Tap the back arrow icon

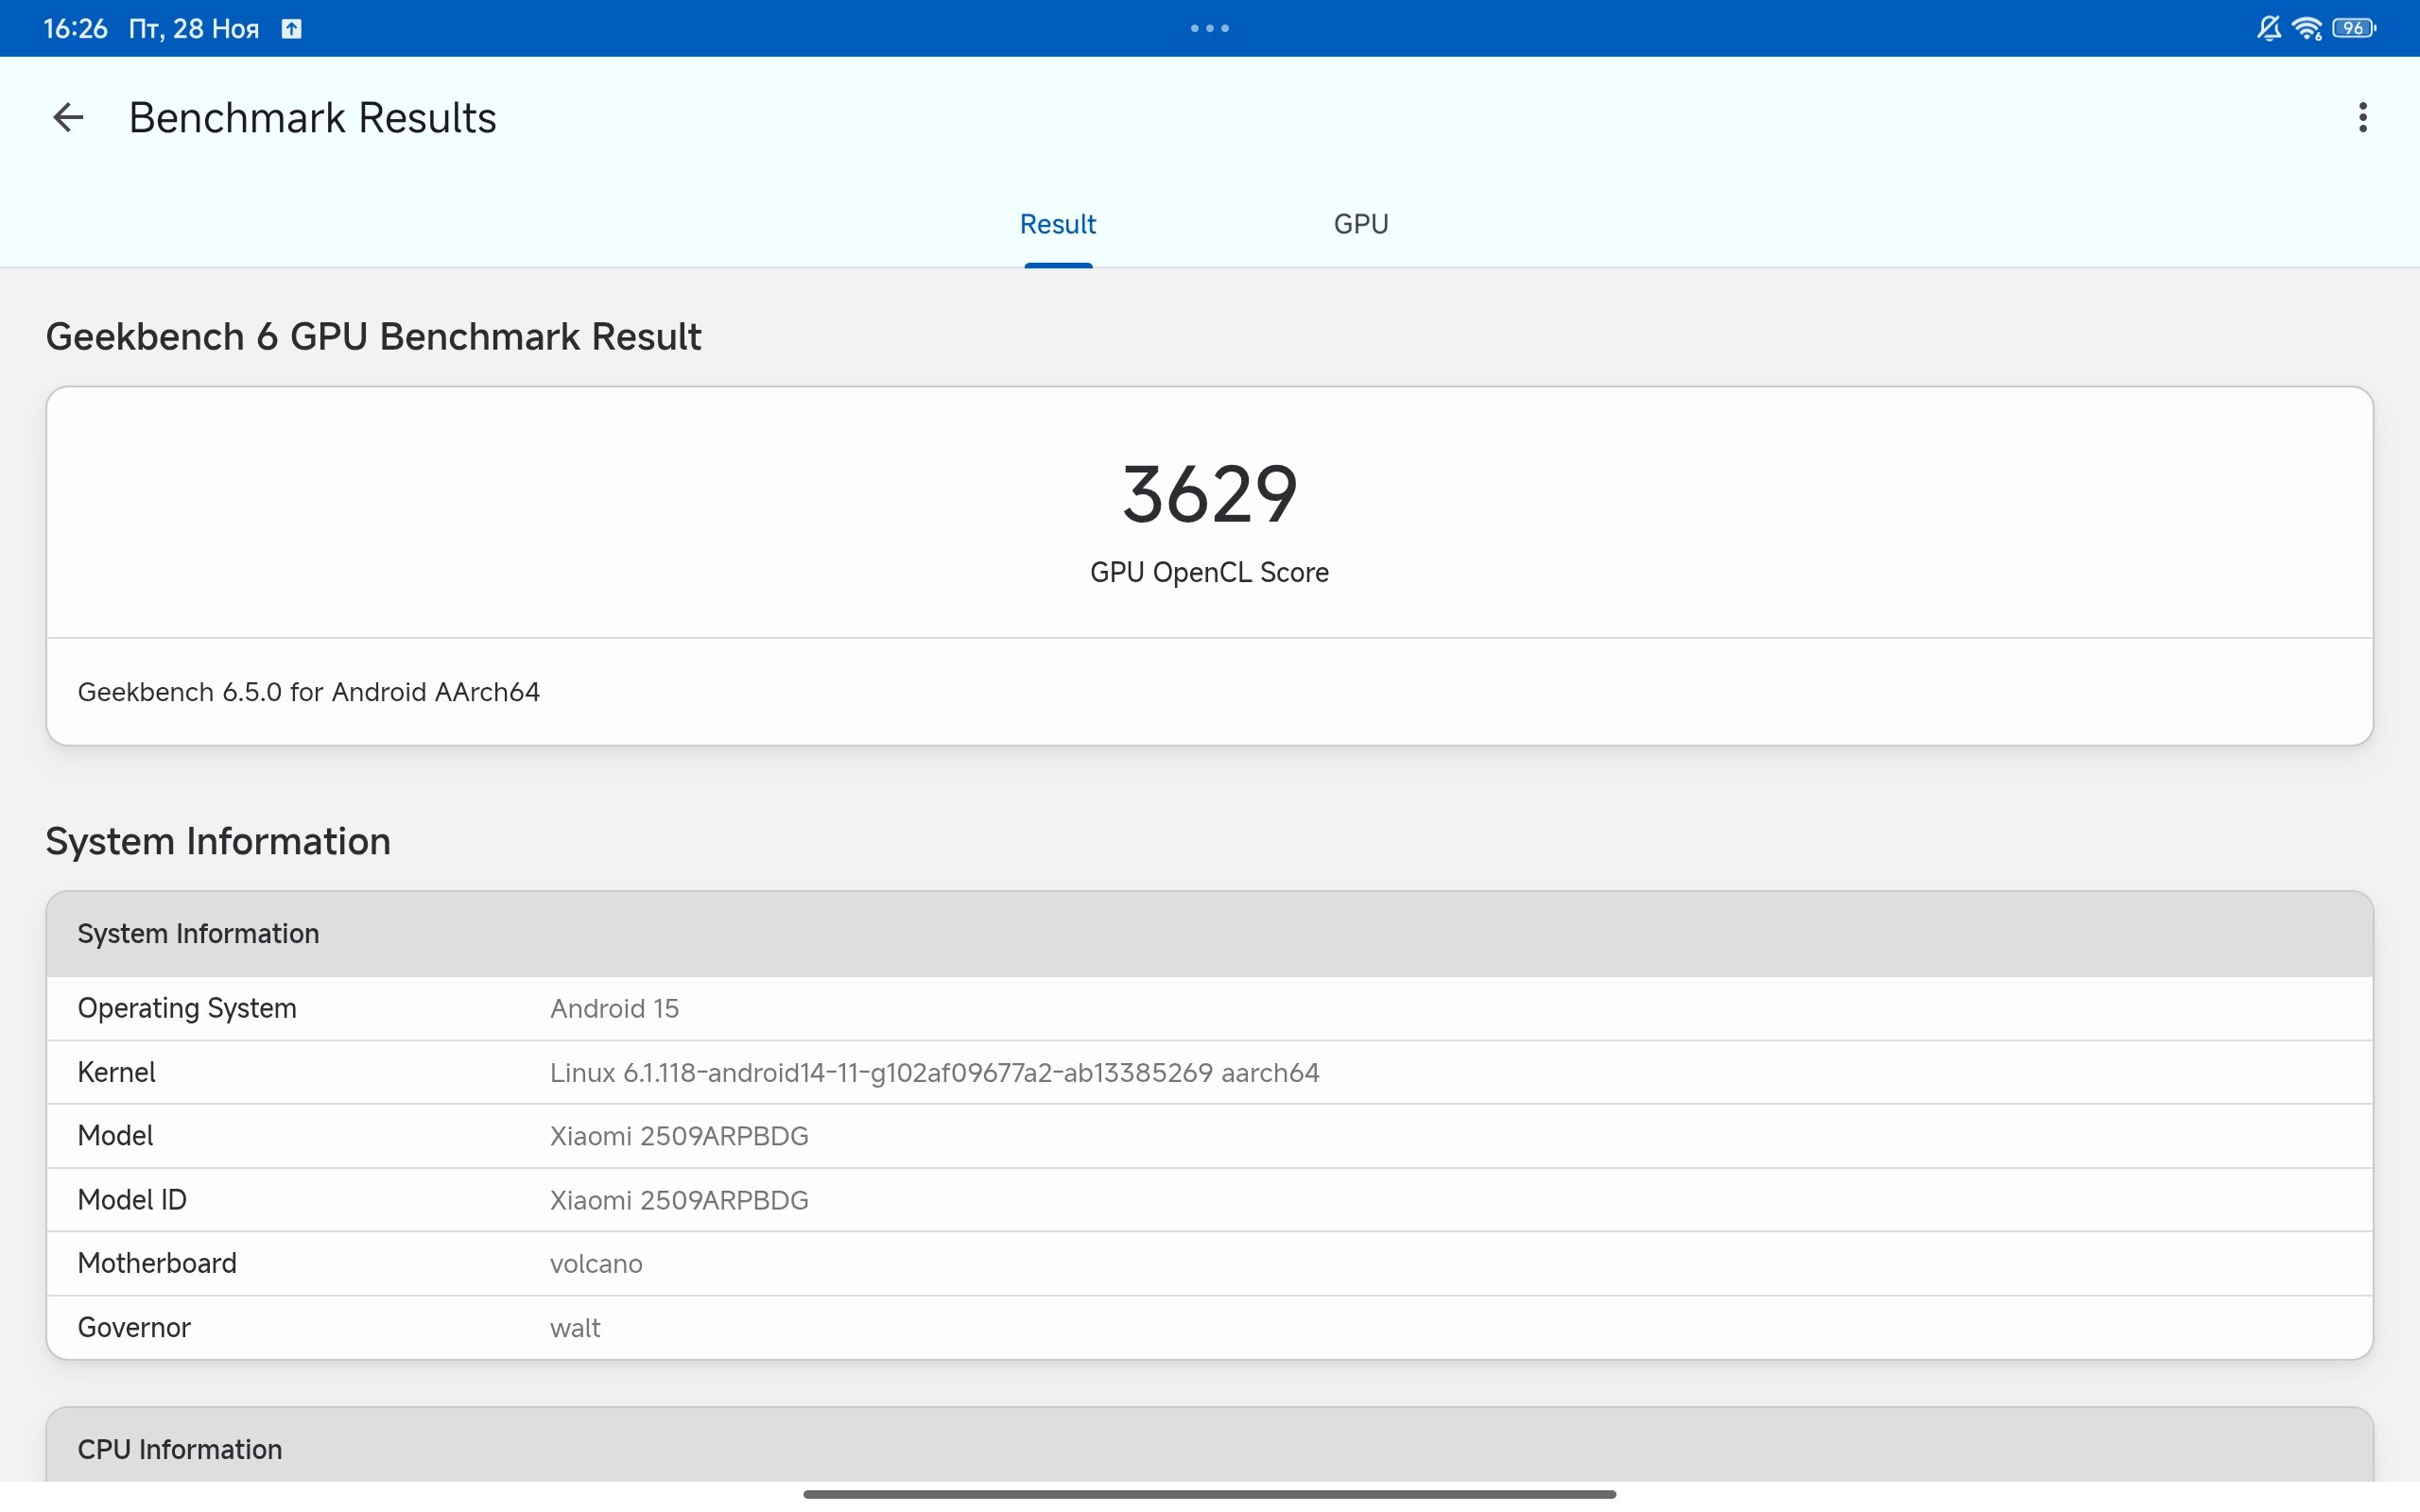tap(68, 118)
